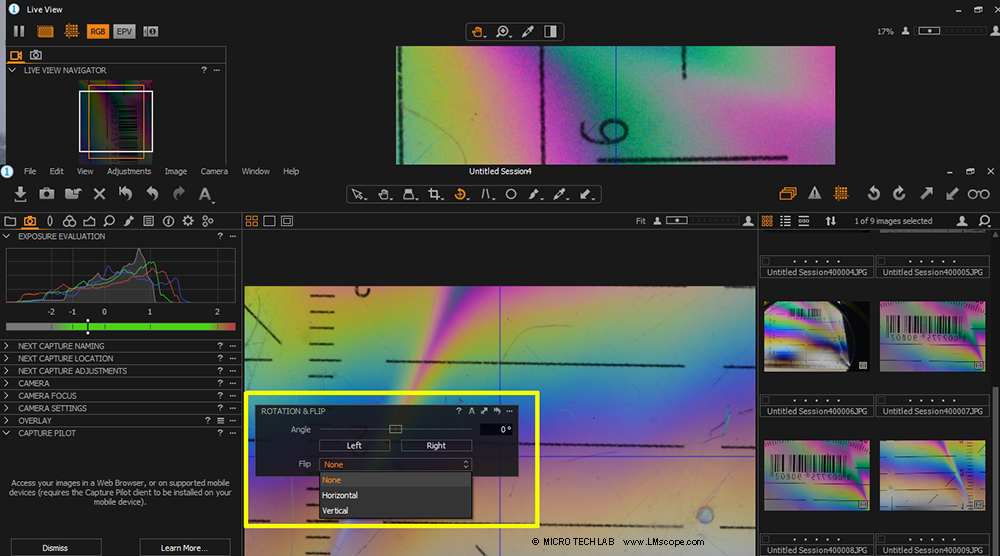This screenshot has width=1000, height=556.
Task: Open the Color tool tab icon
Action: 69,221
